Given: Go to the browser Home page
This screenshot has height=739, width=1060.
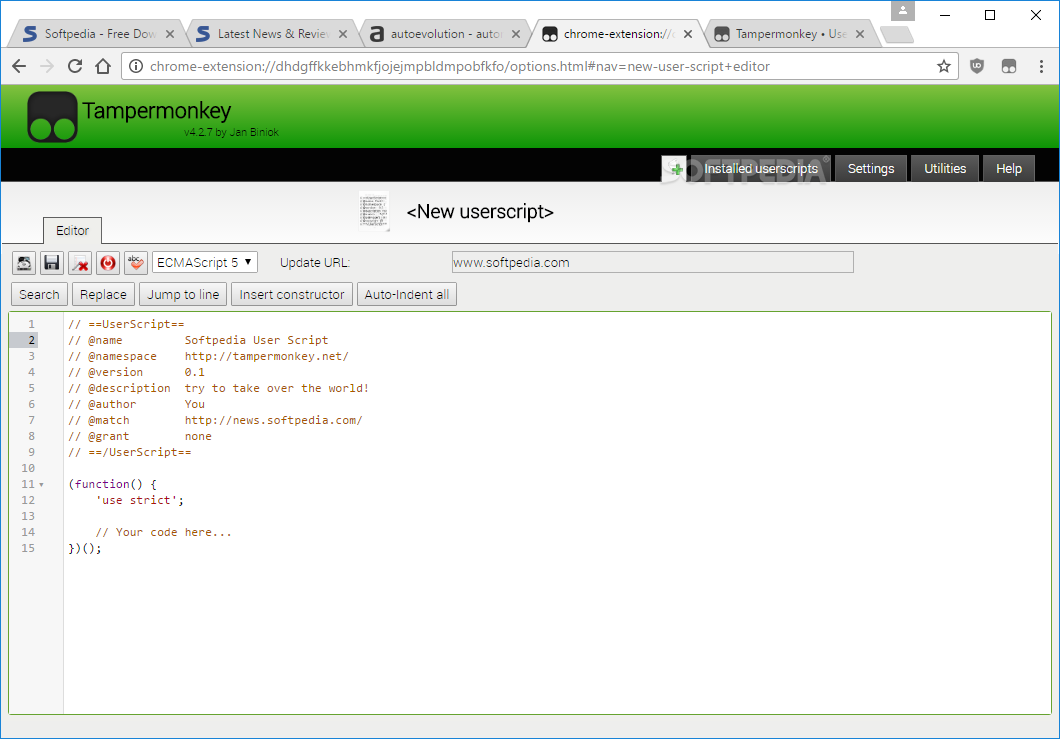Looking at the screenshot, I should click(x=103, y=66).
